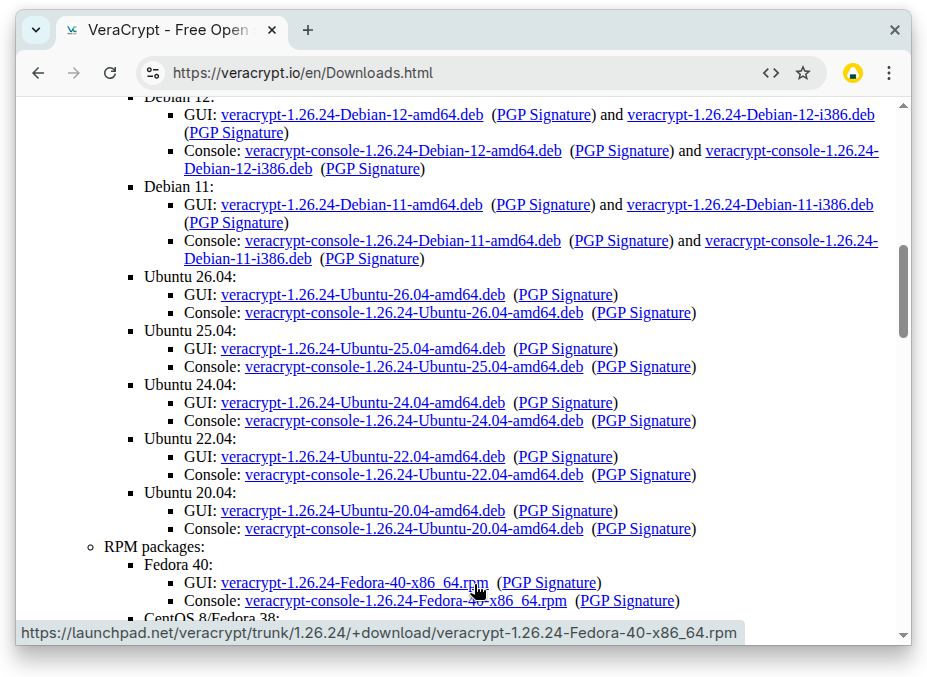Open a new tab with plus button
Screen dimensions: 927x677
(x=307, y=30)
